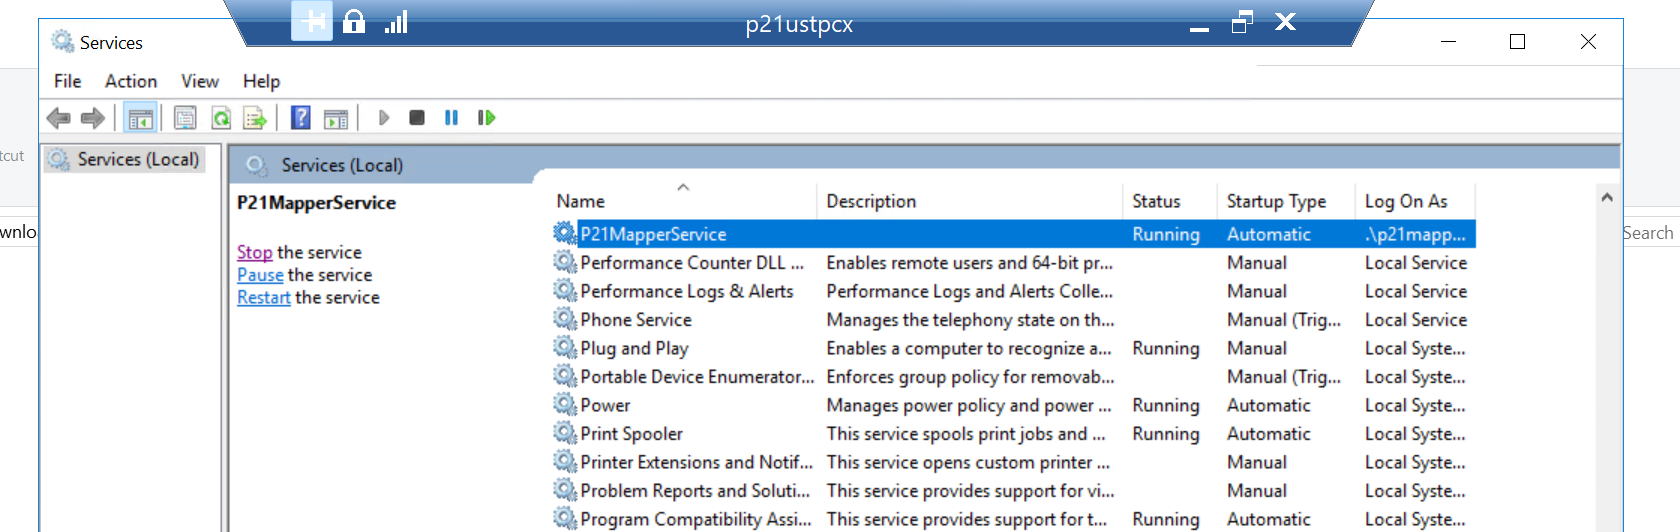Click the connection signal strength icon
Screen dimensions: 1680x532
click(396, 21)
